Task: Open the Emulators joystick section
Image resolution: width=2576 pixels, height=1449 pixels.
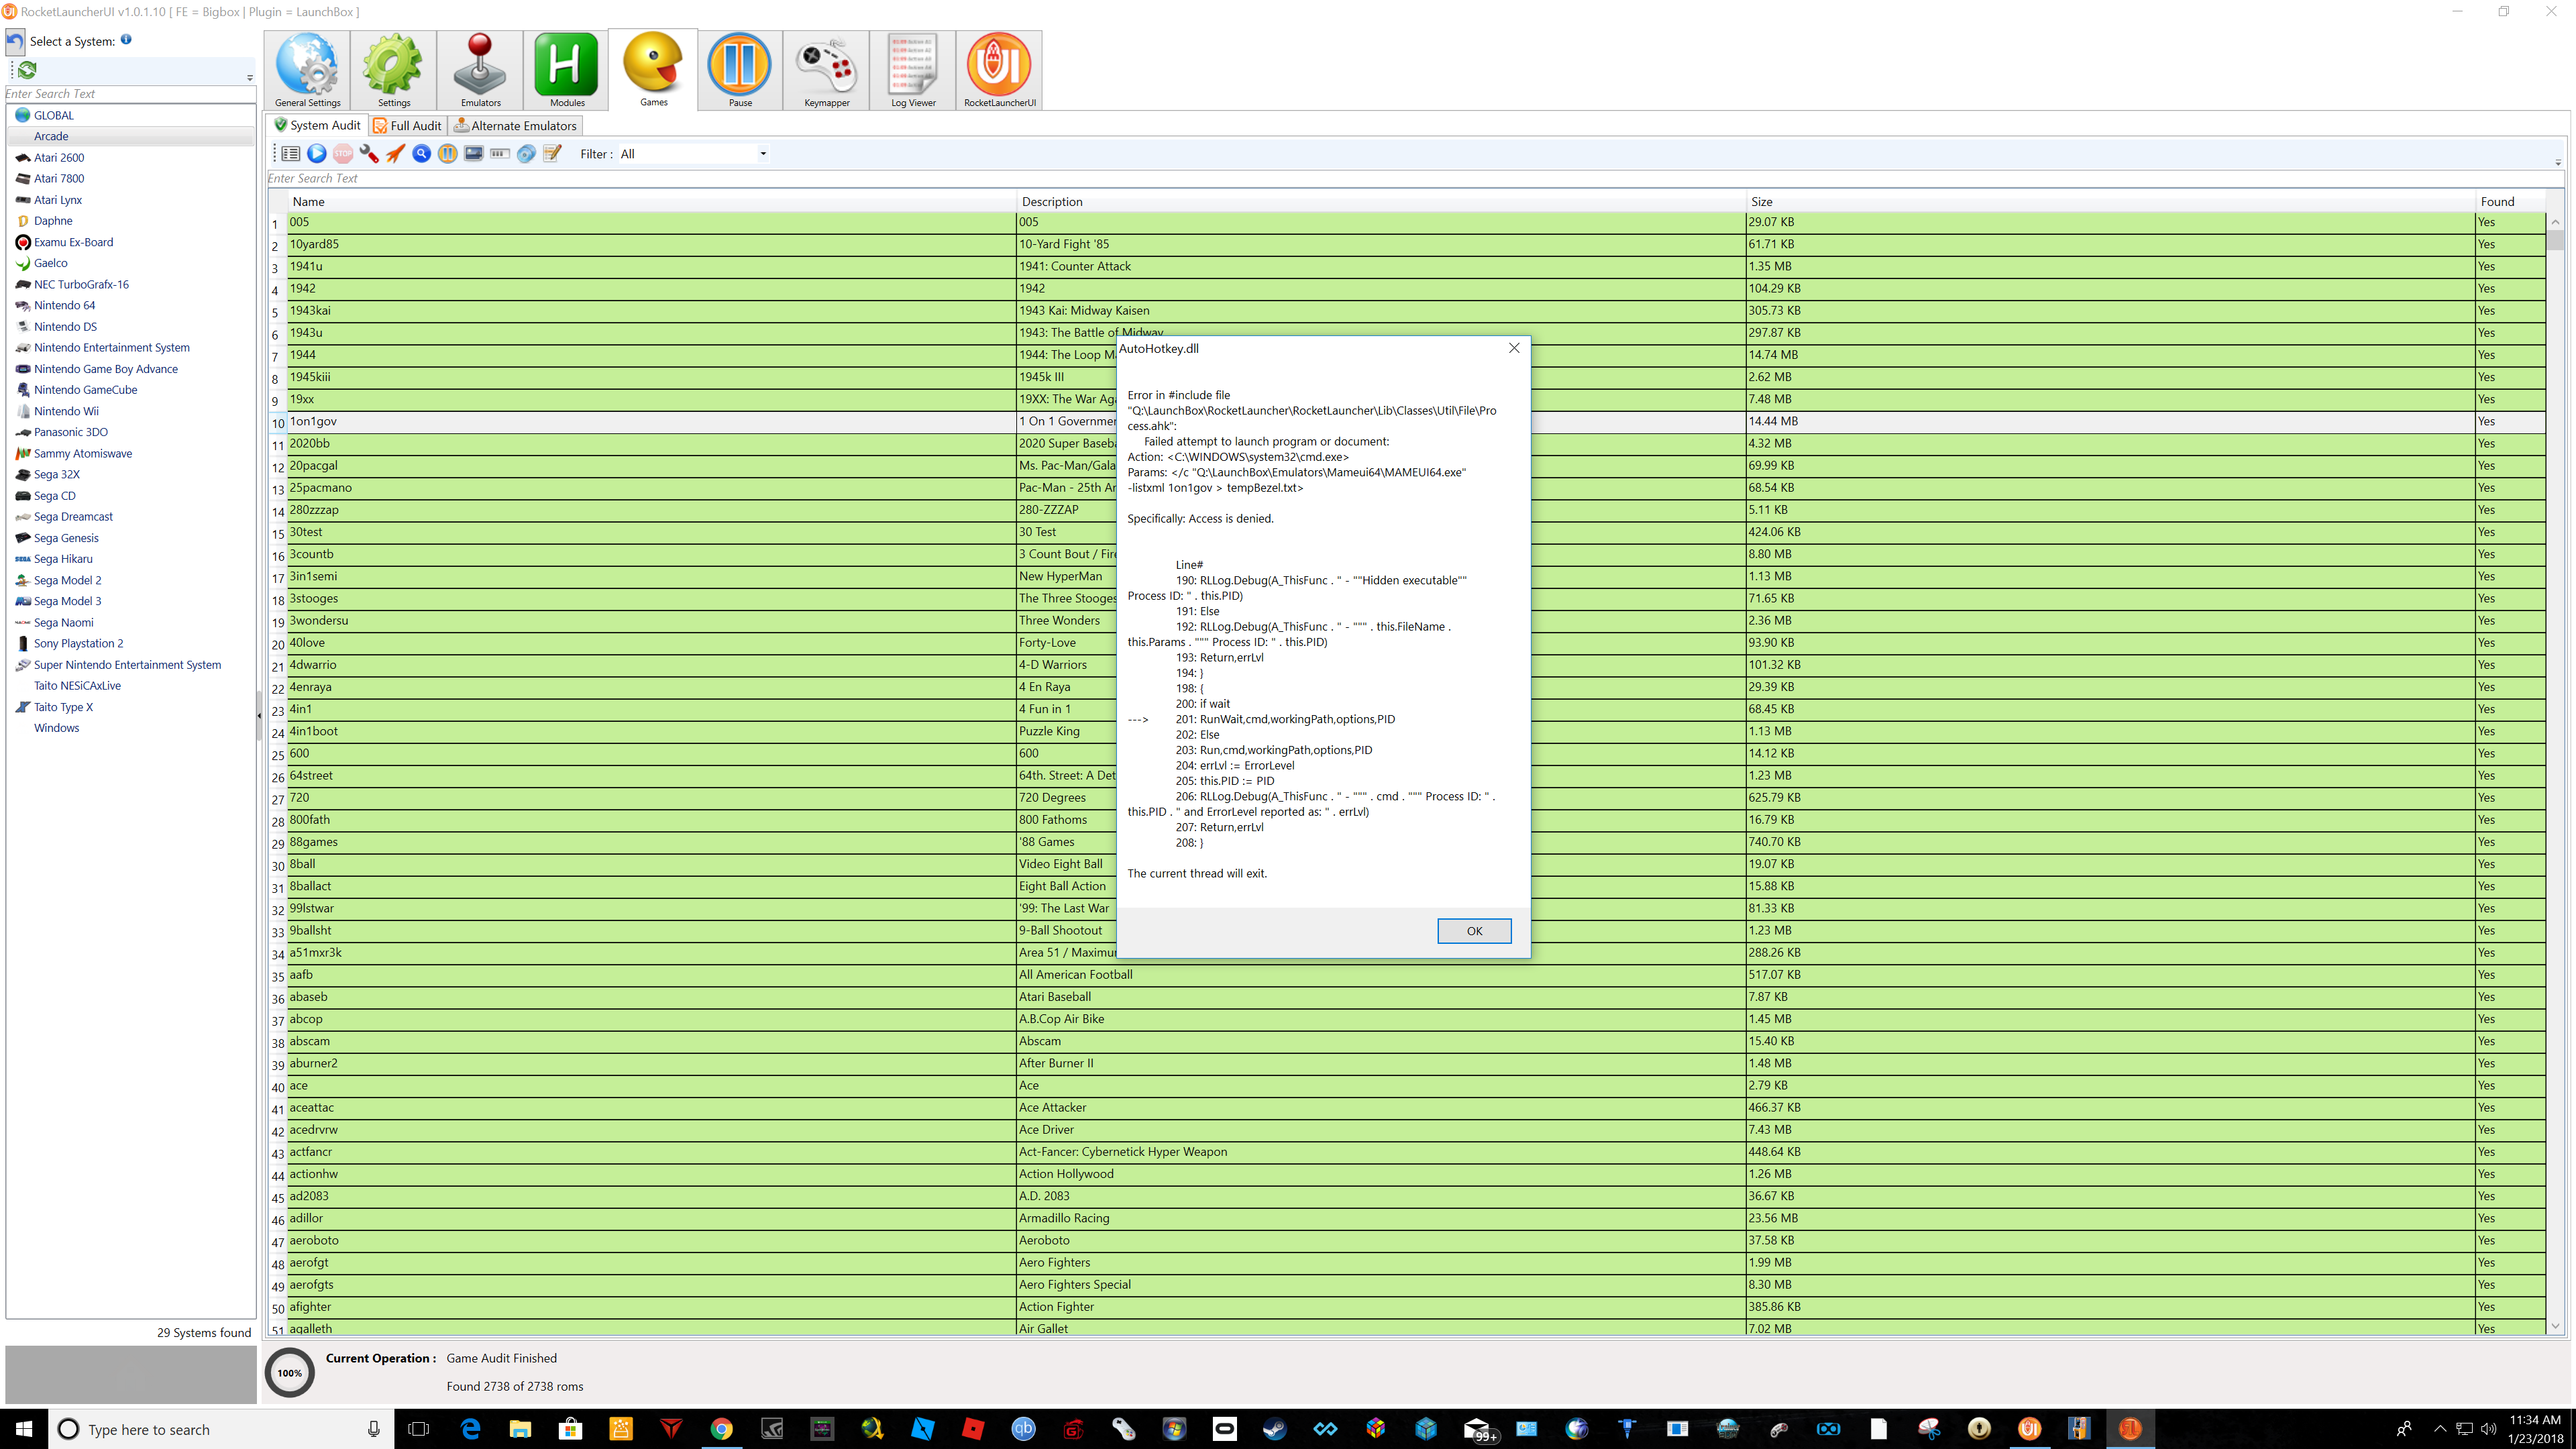Action: [480, 70]
